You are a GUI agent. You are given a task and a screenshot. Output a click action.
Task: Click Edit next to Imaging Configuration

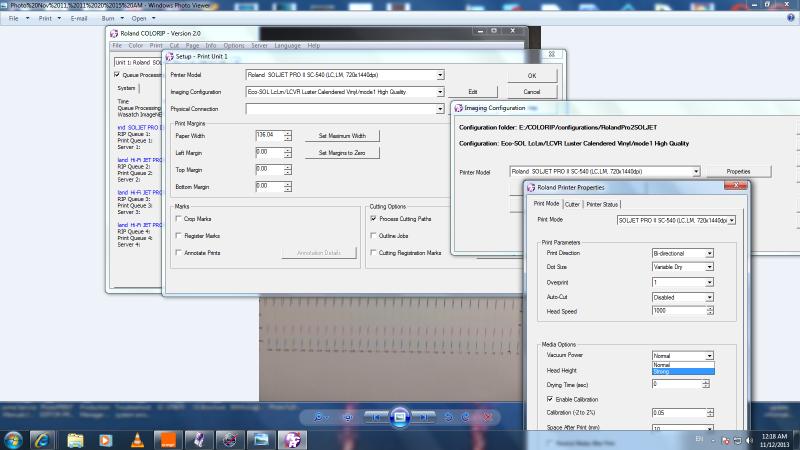click(472, 92)
